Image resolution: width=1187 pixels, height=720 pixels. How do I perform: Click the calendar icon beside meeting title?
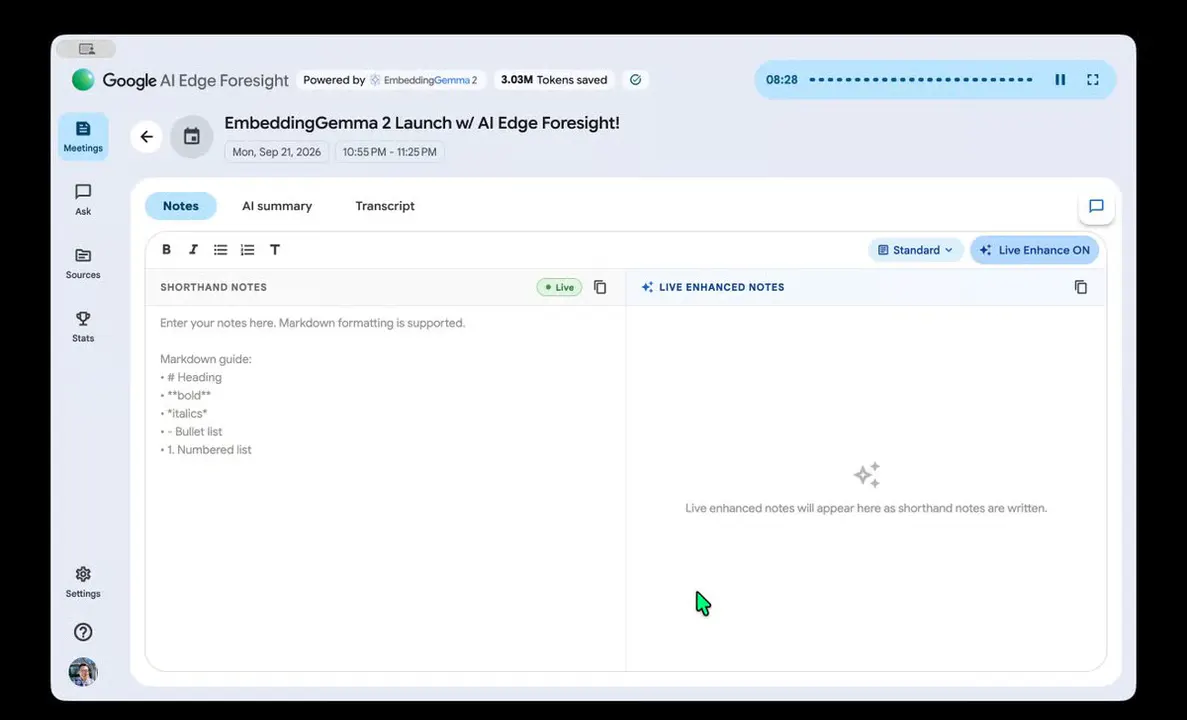point(192,137)
